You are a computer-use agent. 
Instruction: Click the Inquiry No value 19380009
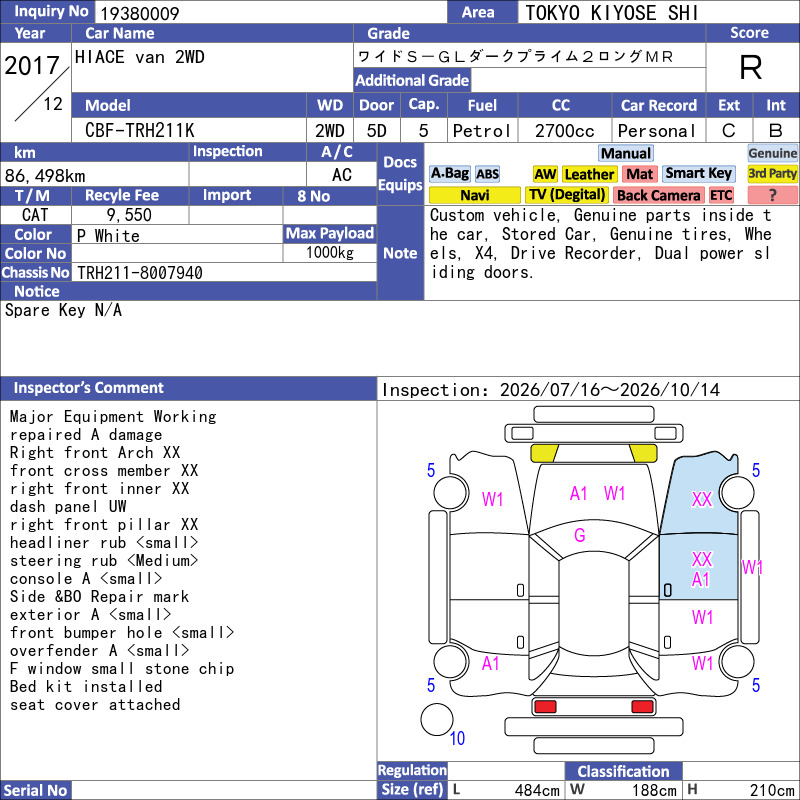pos(139,13)
